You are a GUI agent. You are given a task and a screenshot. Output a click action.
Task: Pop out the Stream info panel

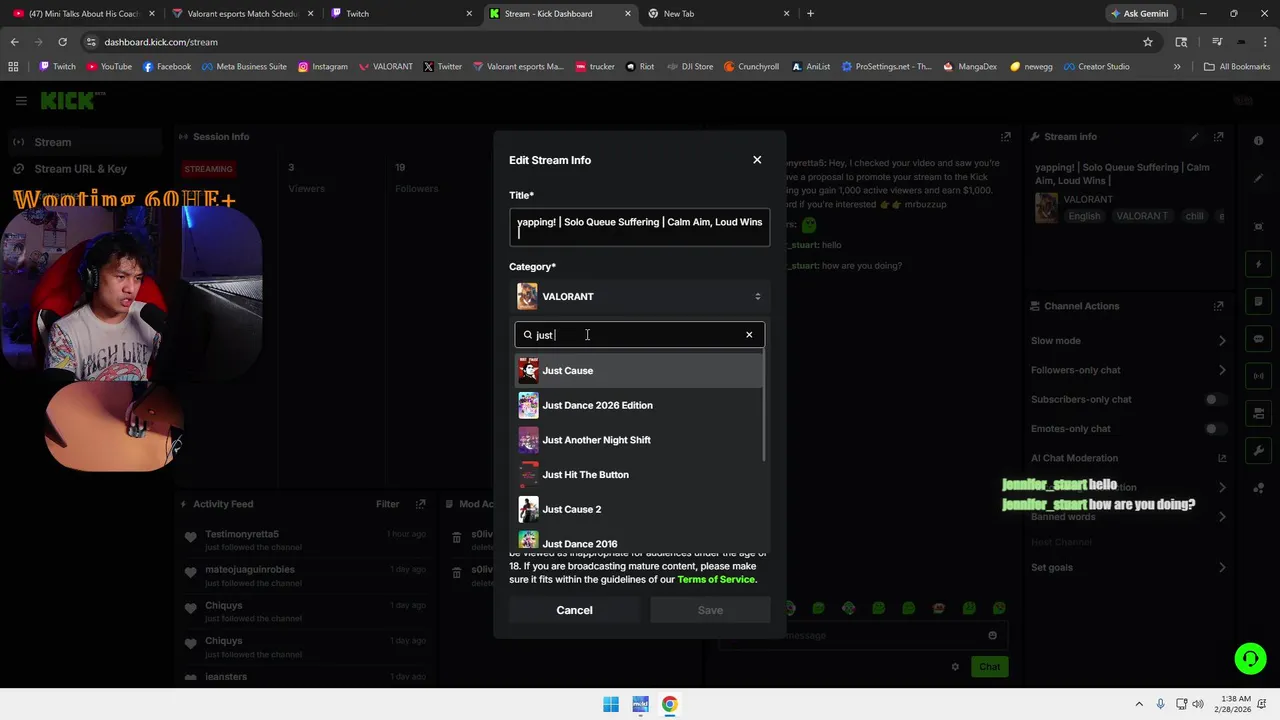(1218, 137)
